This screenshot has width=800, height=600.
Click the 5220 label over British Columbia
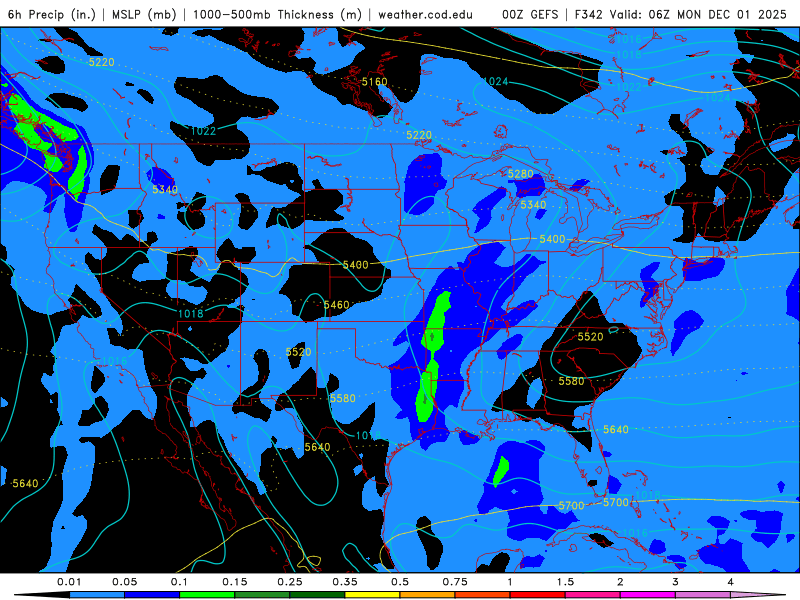[x=102, y=62]
